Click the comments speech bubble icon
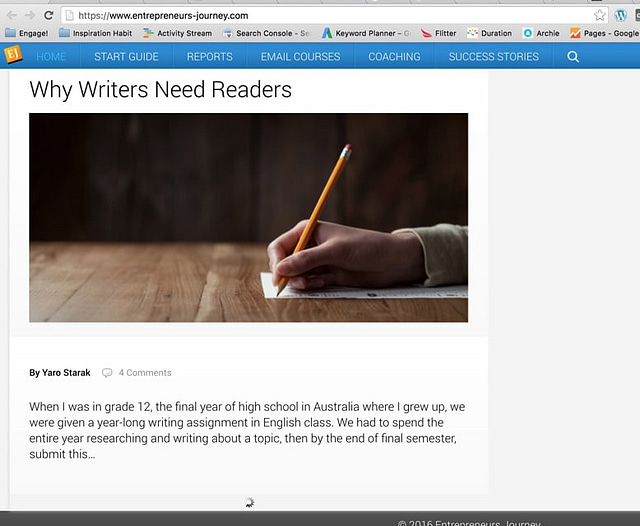 click(107, 373)
